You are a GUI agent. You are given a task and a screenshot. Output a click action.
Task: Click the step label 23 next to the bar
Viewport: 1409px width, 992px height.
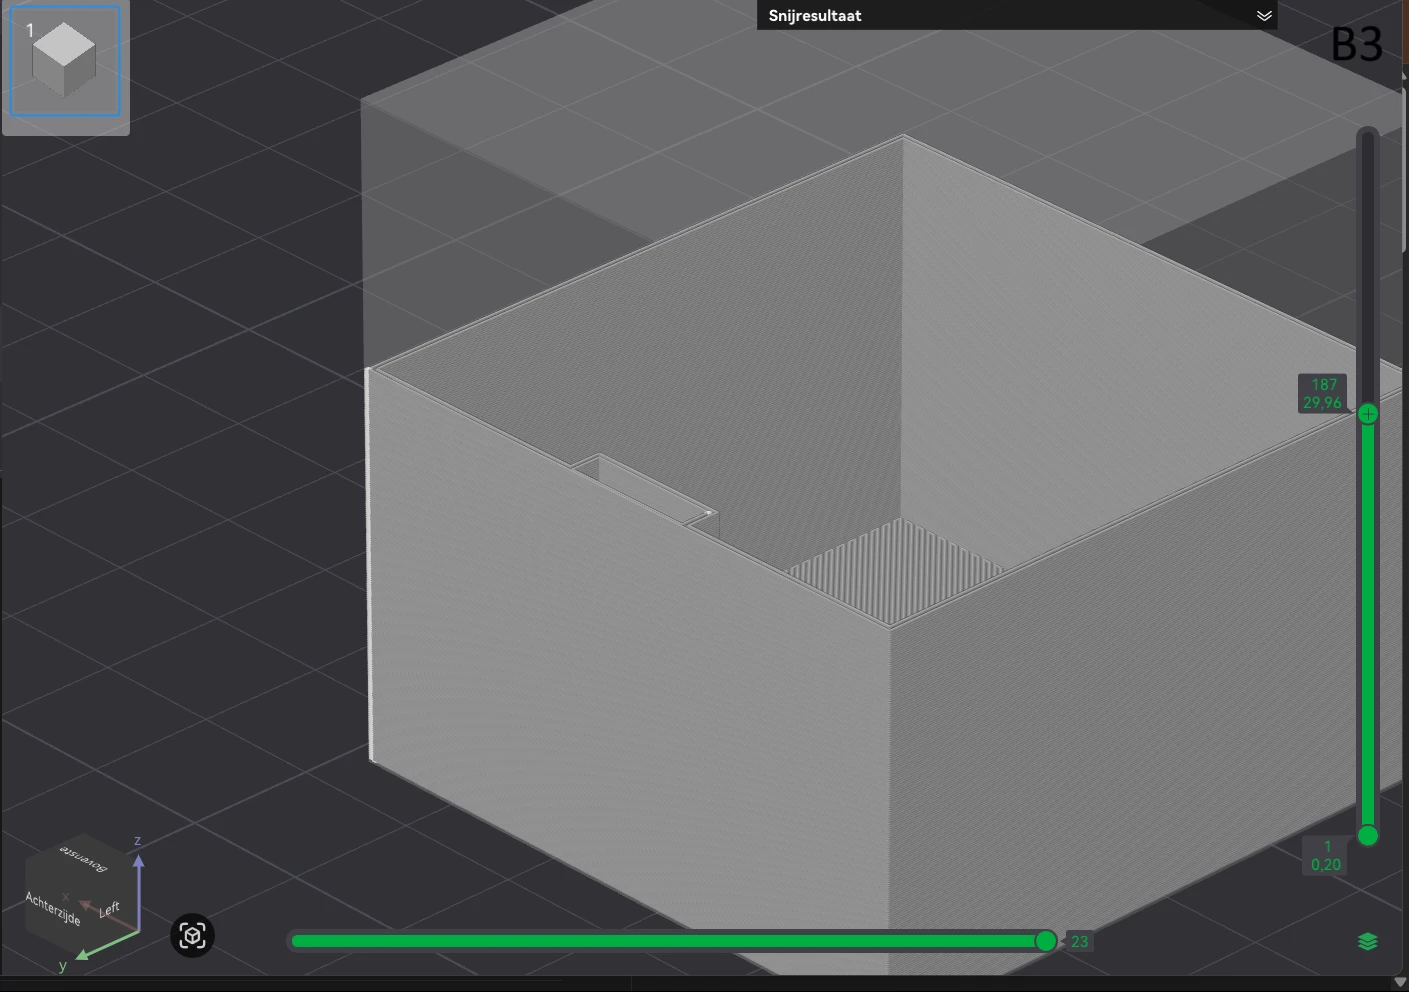[x=1080, y=941]
